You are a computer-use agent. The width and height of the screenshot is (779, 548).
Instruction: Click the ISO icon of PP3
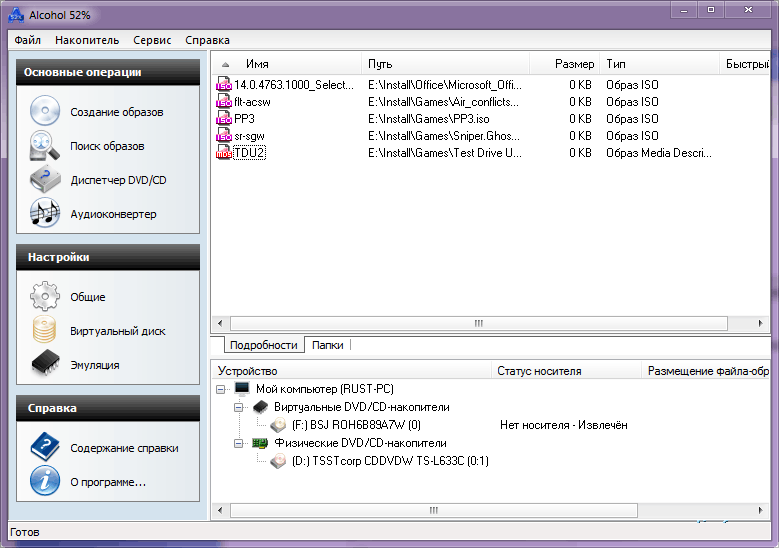[224, 118]
